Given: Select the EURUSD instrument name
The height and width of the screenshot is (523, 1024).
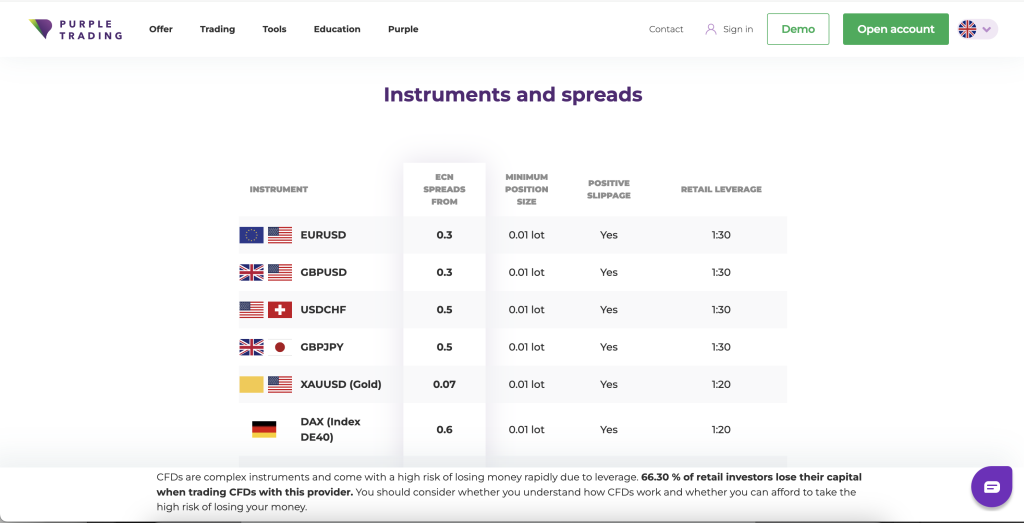Looking at the screenshot, I should pos(323,235).
